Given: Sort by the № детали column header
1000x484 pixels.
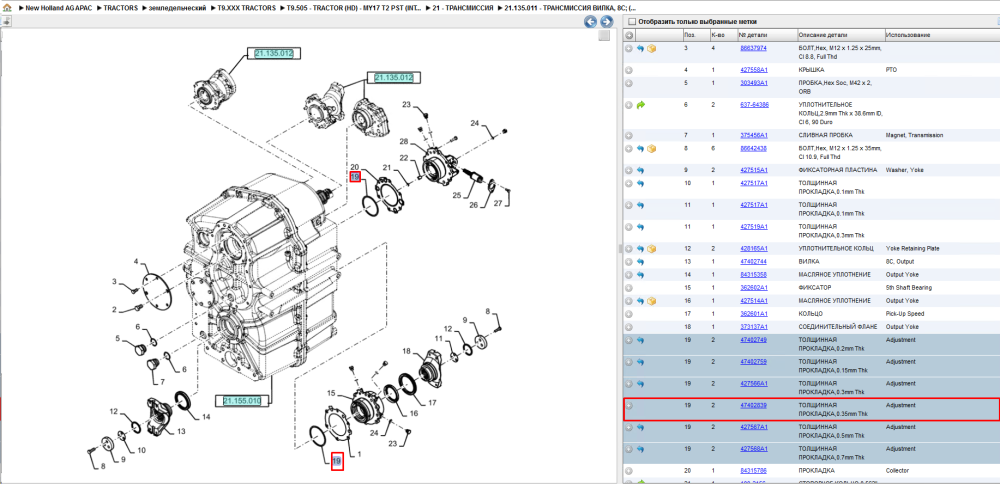Looking at the screenshot, I should point(753,34).
